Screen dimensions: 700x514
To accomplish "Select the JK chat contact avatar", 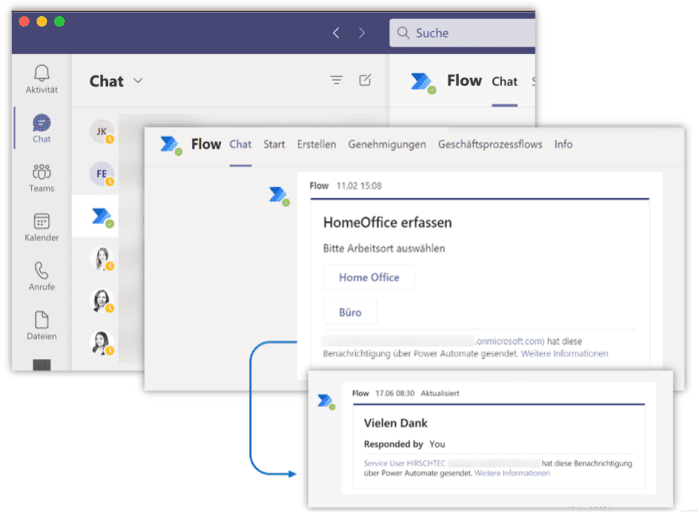I will [x=100, y=130].
